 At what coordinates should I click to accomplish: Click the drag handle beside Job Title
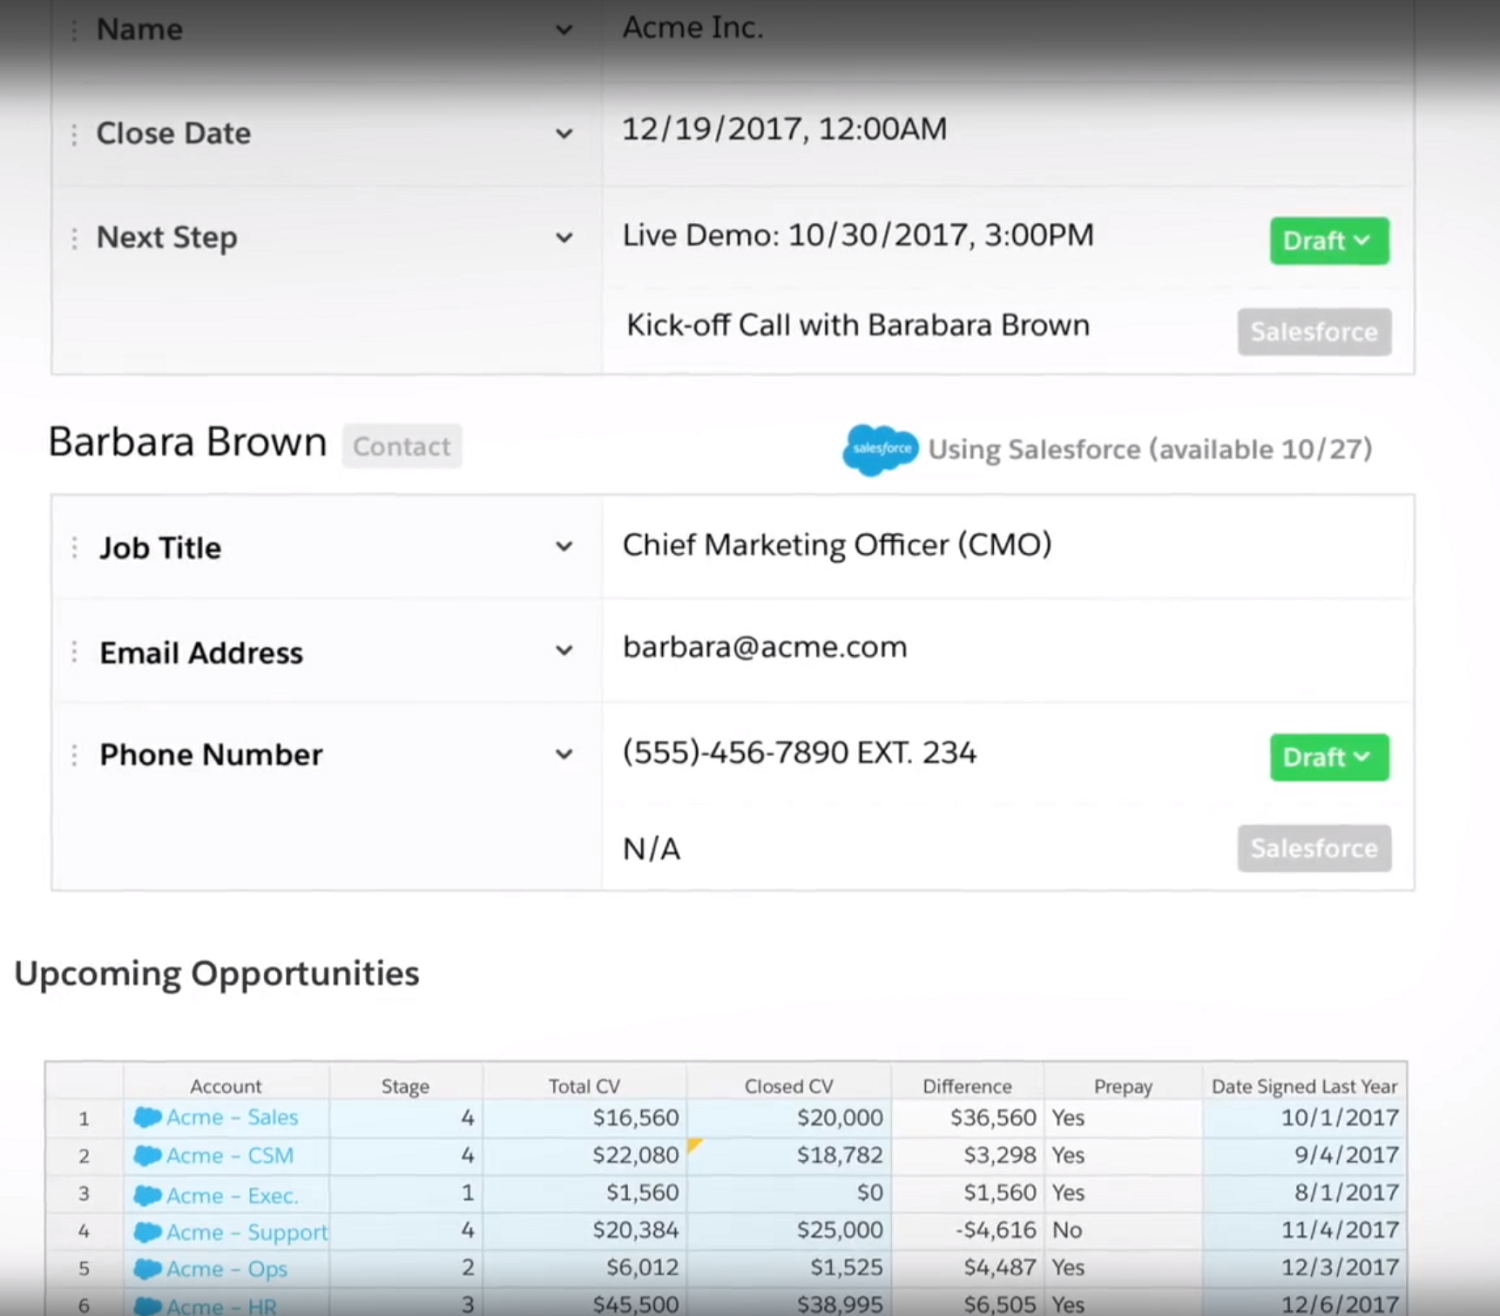[74, 547]
